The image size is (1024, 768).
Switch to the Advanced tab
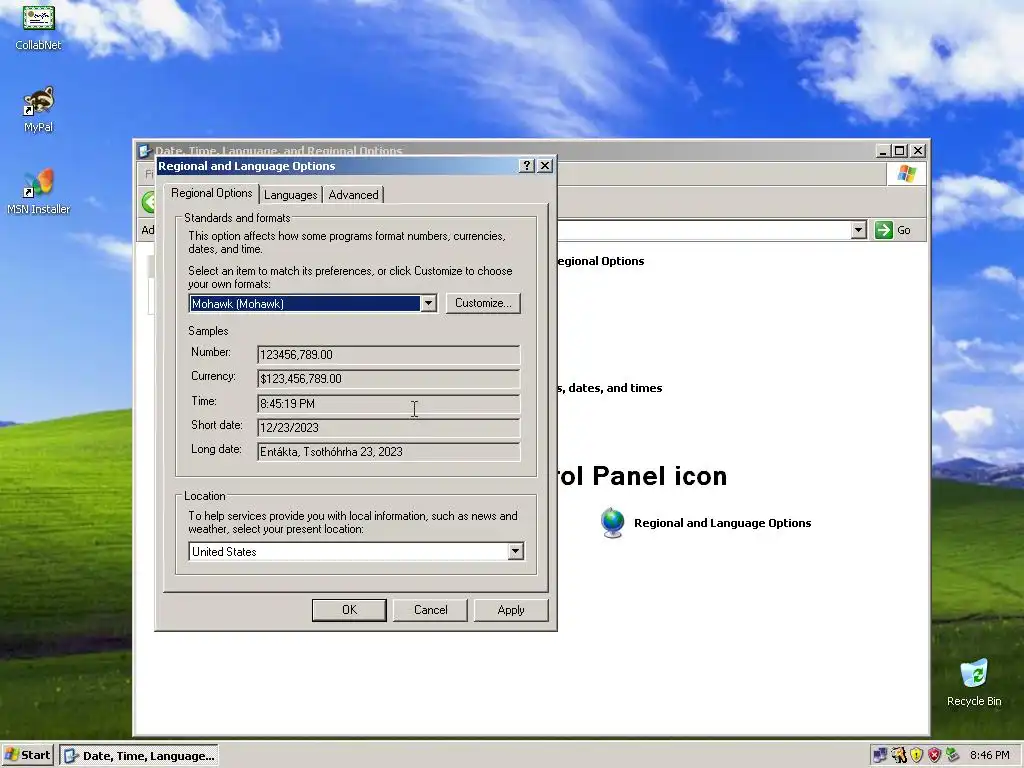pos(353,195)
